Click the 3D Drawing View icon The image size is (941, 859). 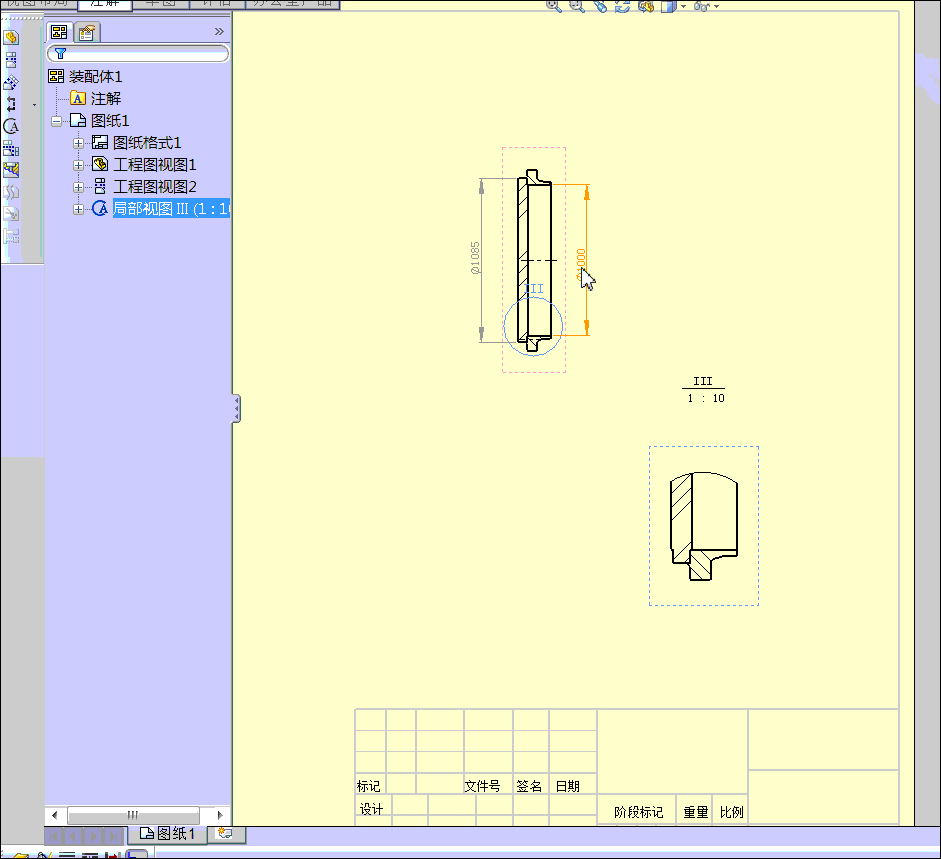click(646, 5)
